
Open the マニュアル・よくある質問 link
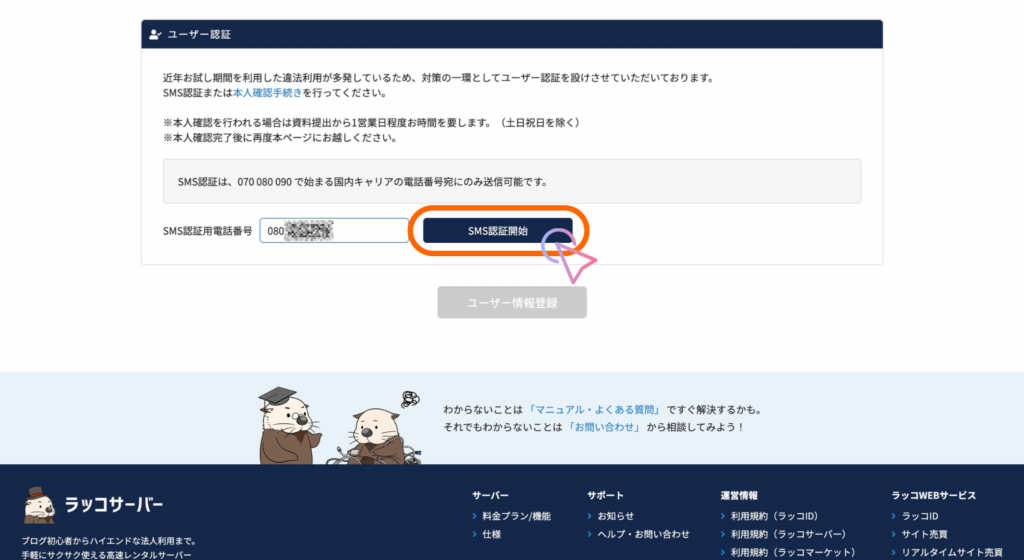click(598, 410)
